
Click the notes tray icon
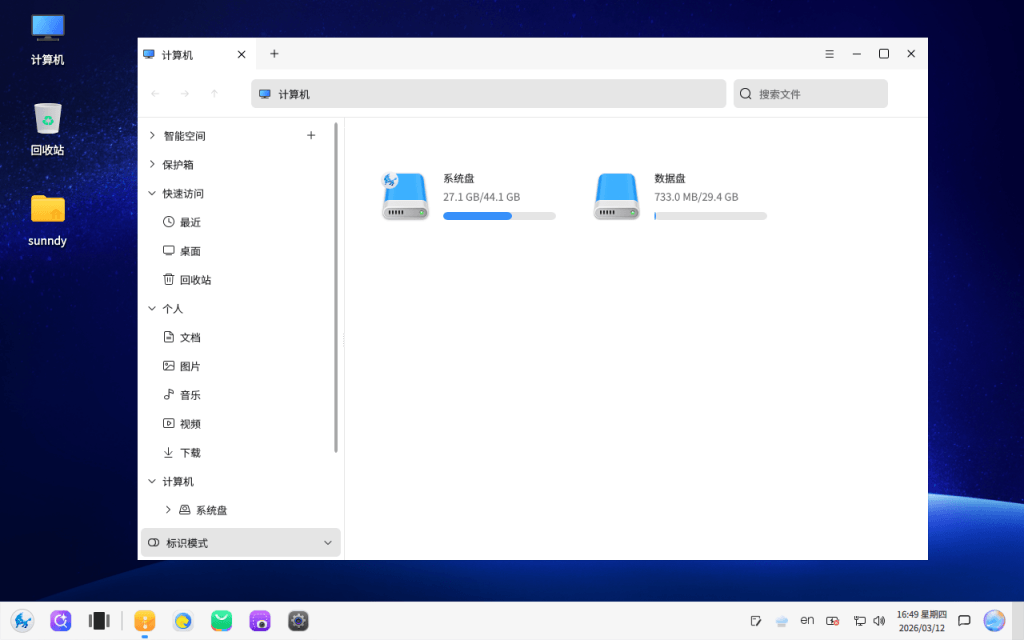756,620
